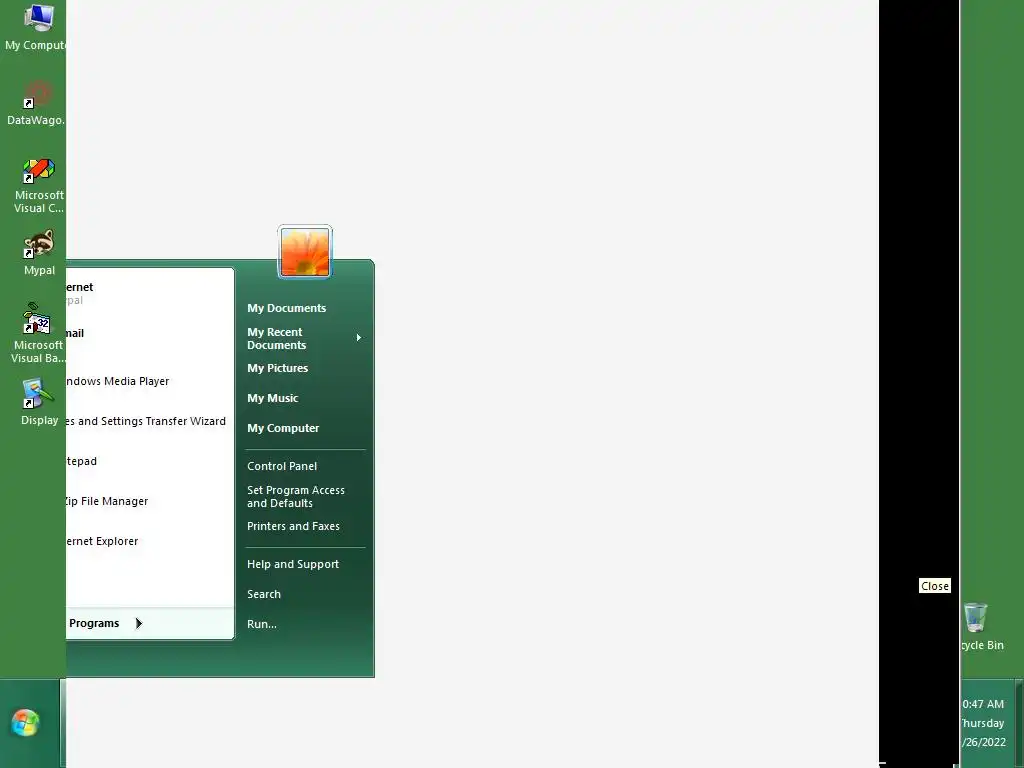Open My Computer in Start menu

tap(283, 428)
